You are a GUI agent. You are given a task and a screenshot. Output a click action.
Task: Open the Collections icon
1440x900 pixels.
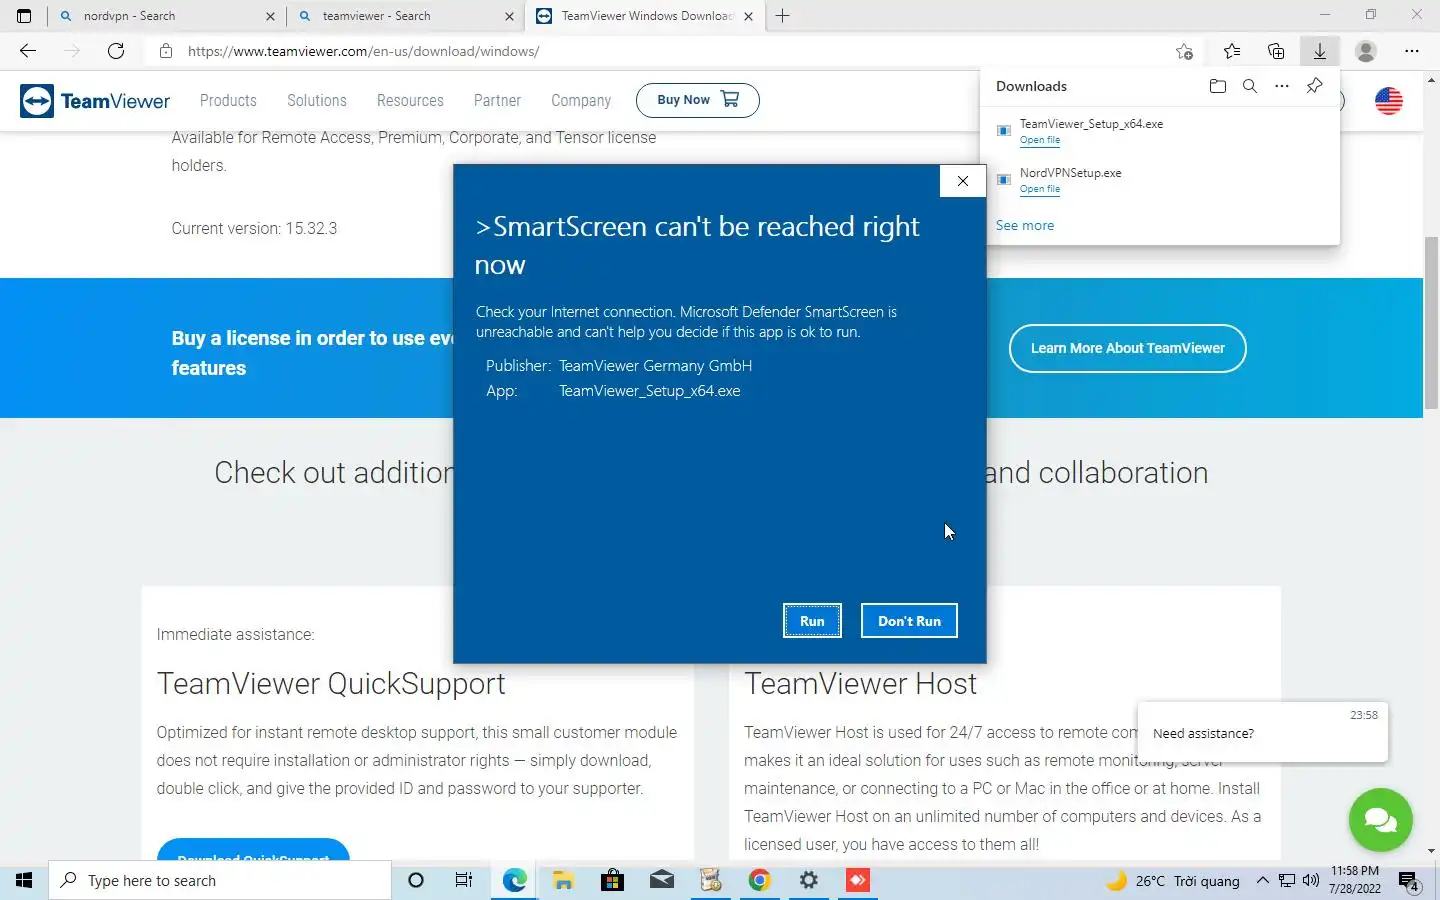[1276, 51]
